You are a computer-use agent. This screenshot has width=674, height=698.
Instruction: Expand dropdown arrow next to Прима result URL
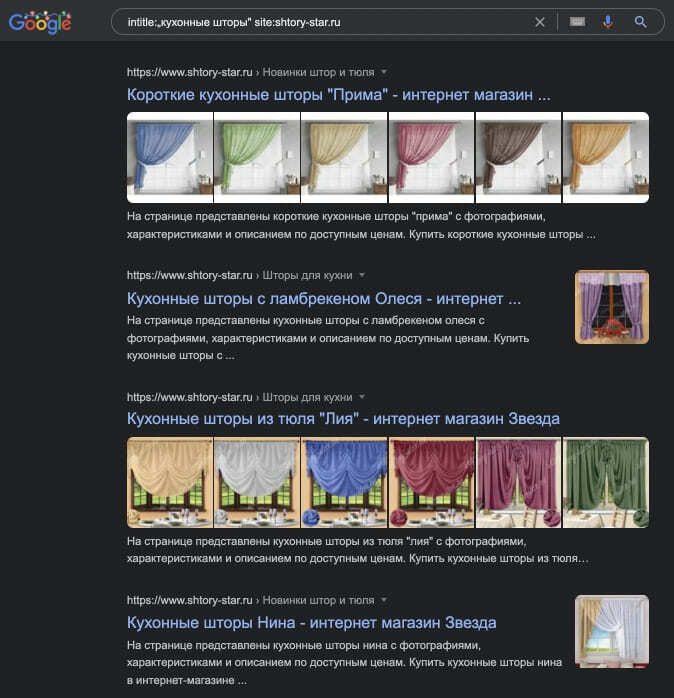(x=384, y=72)
